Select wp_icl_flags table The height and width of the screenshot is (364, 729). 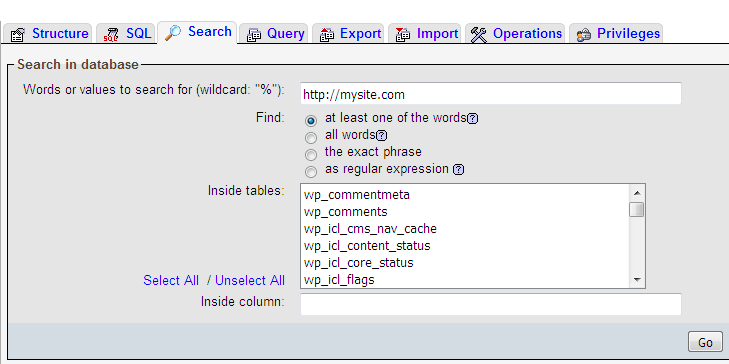coord(465,280)
